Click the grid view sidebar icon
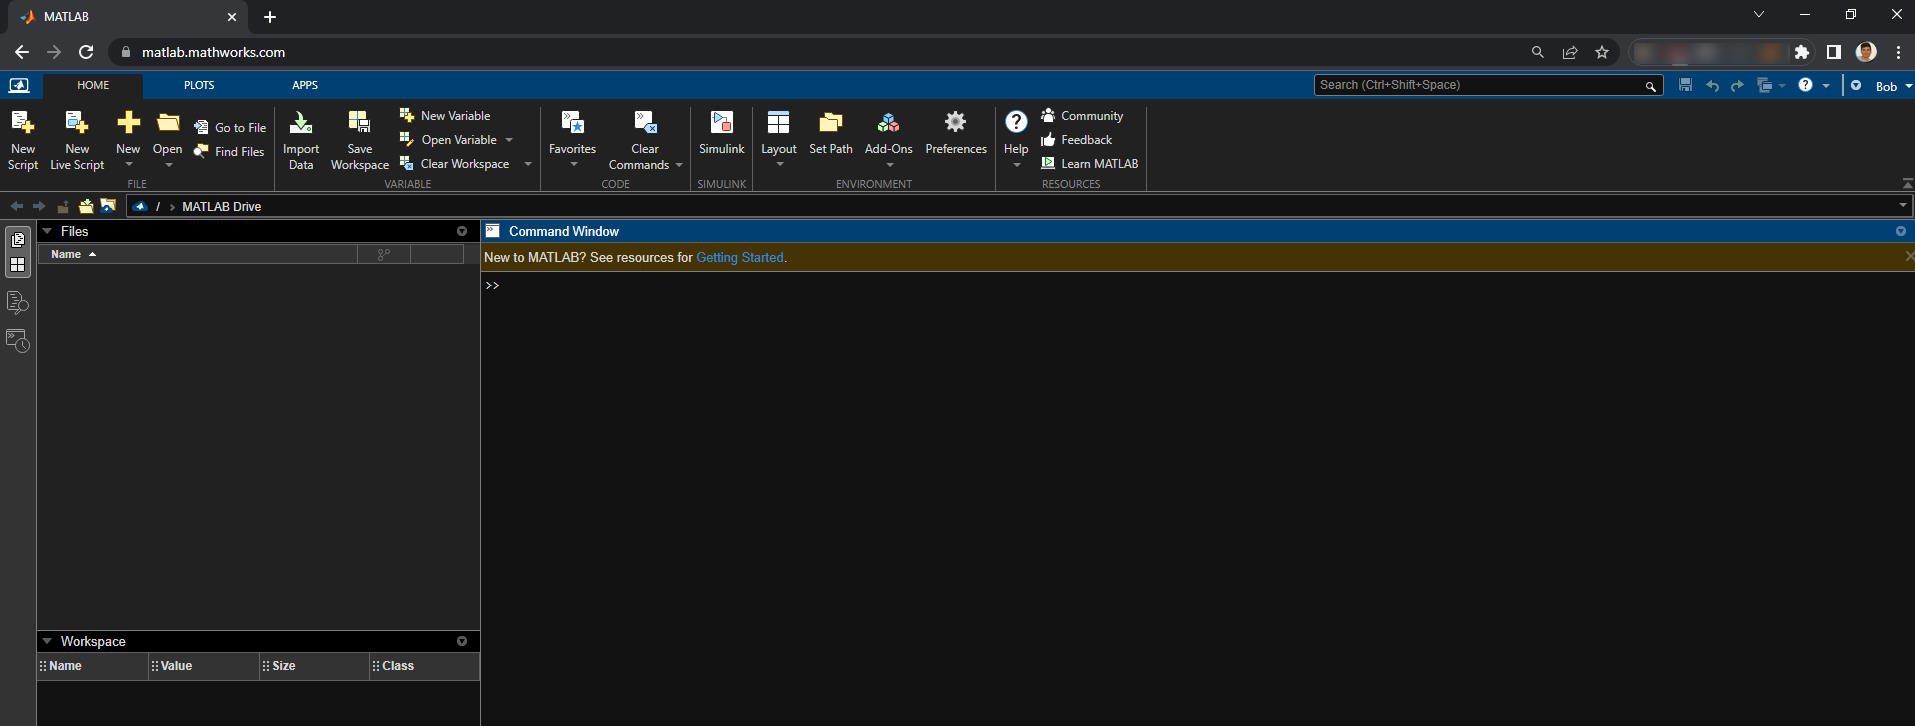1915x726 pixels. tap(18, 265)
